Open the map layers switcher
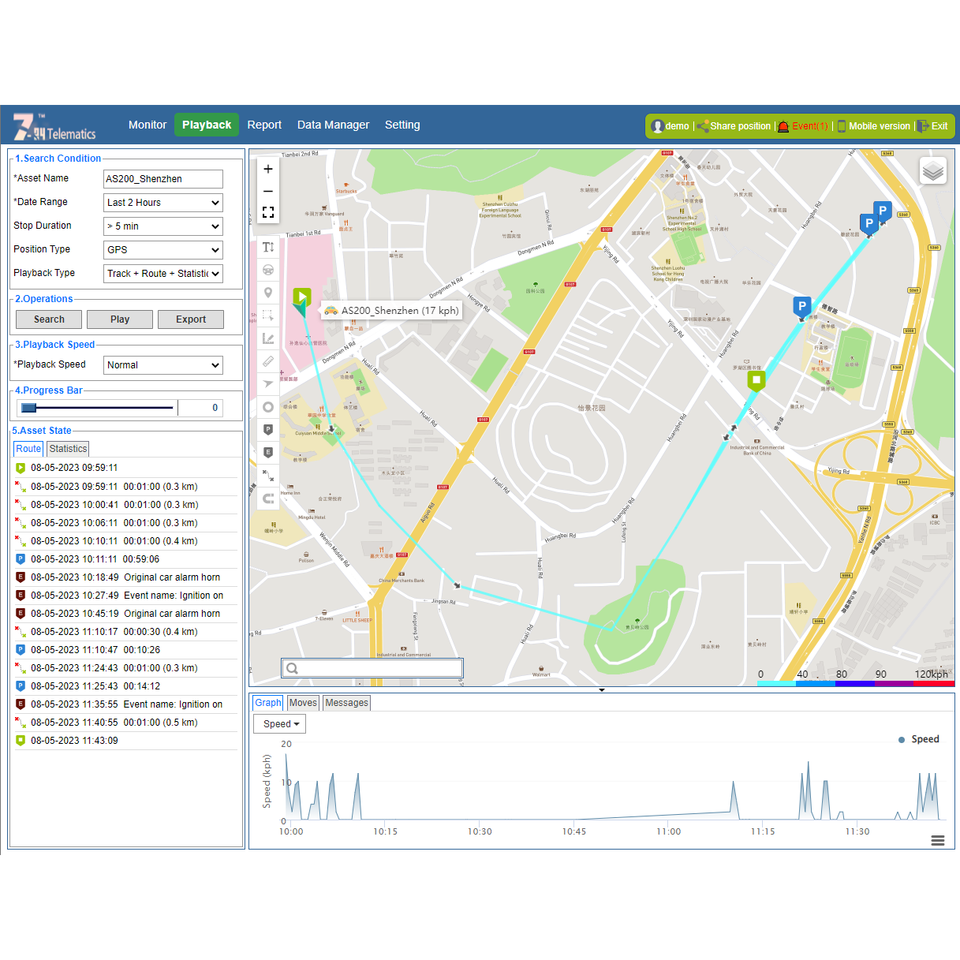The image size is (960, 960). click(x=933, y=171)
